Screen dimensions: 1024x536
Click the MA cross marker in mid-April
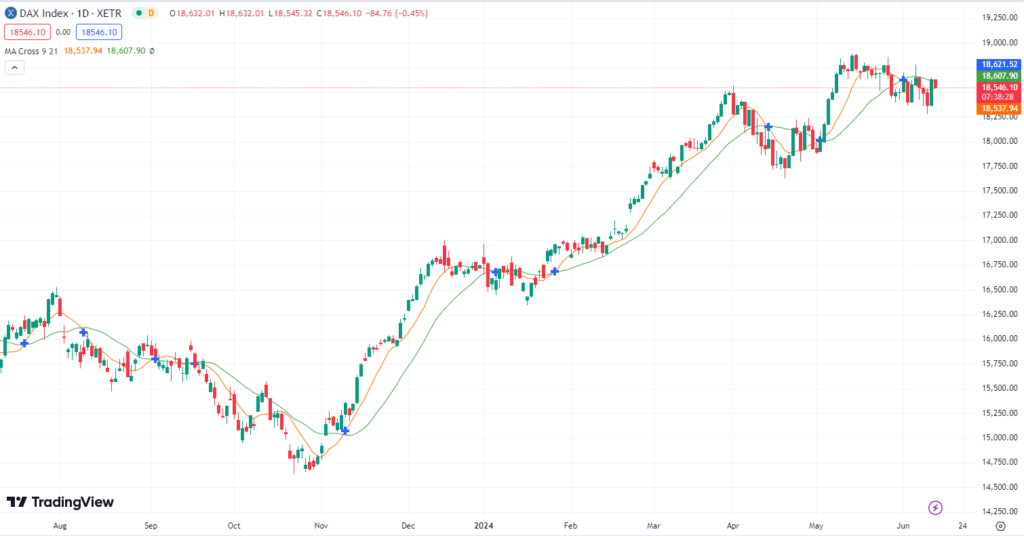coord(769,127)
